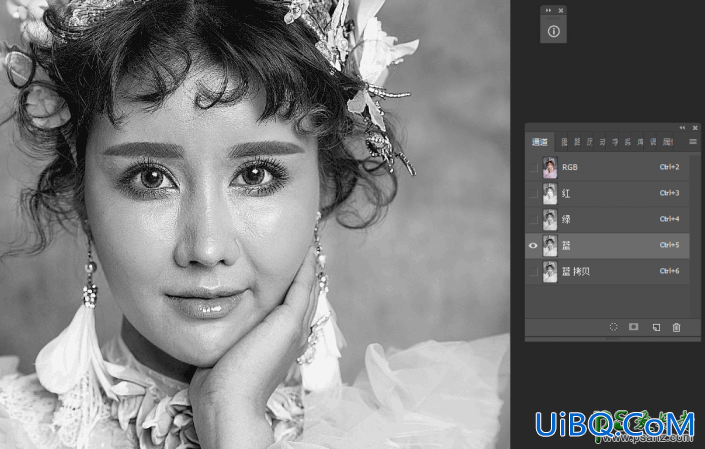Close the small info panel dock
705x449 pixels.
coord(561,10)
